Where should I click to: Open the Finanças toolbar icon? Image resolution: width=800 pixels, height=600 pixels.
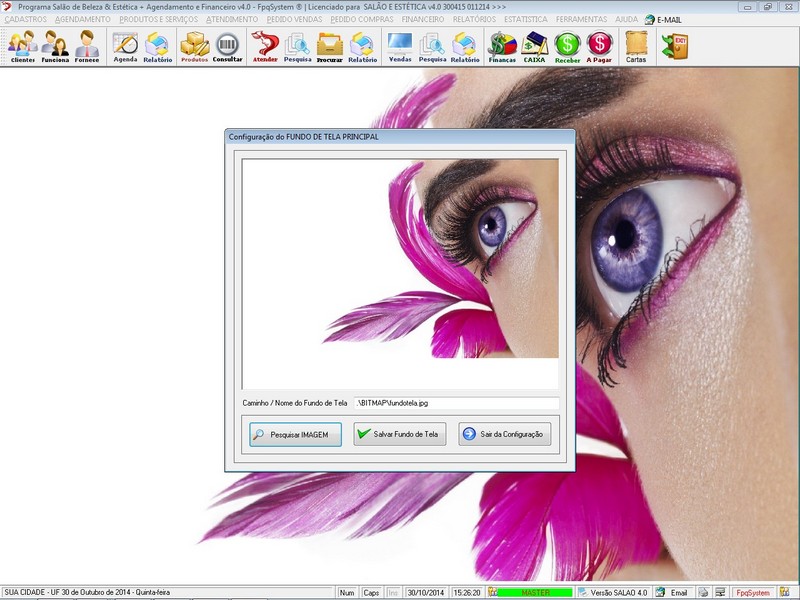pyautogui.click(x=502, y=46)
